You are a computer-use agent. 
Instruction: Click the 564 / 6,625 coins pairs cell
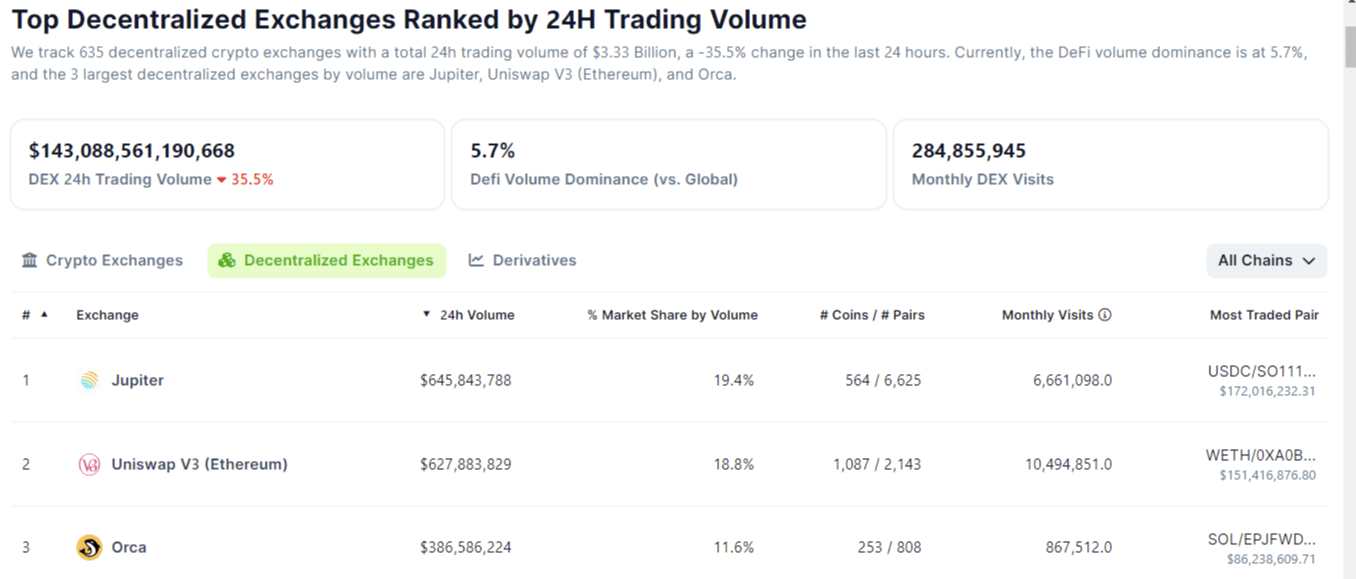[x=883, y=380]
